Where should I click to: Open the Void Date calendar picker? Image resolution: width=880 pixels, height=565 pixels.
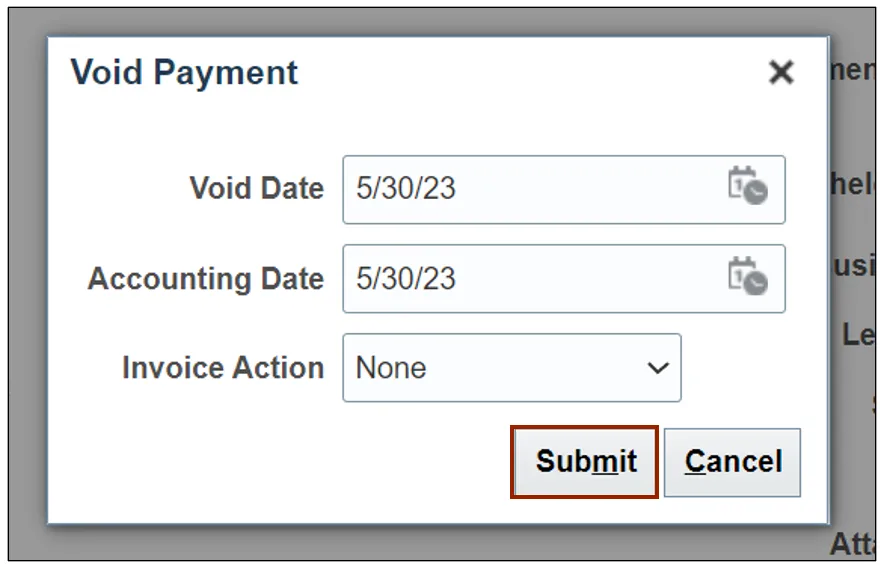pos(747,187)
